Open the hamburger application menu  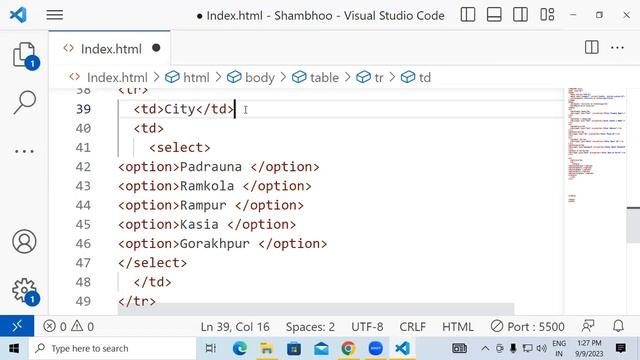tap(54, 15)
